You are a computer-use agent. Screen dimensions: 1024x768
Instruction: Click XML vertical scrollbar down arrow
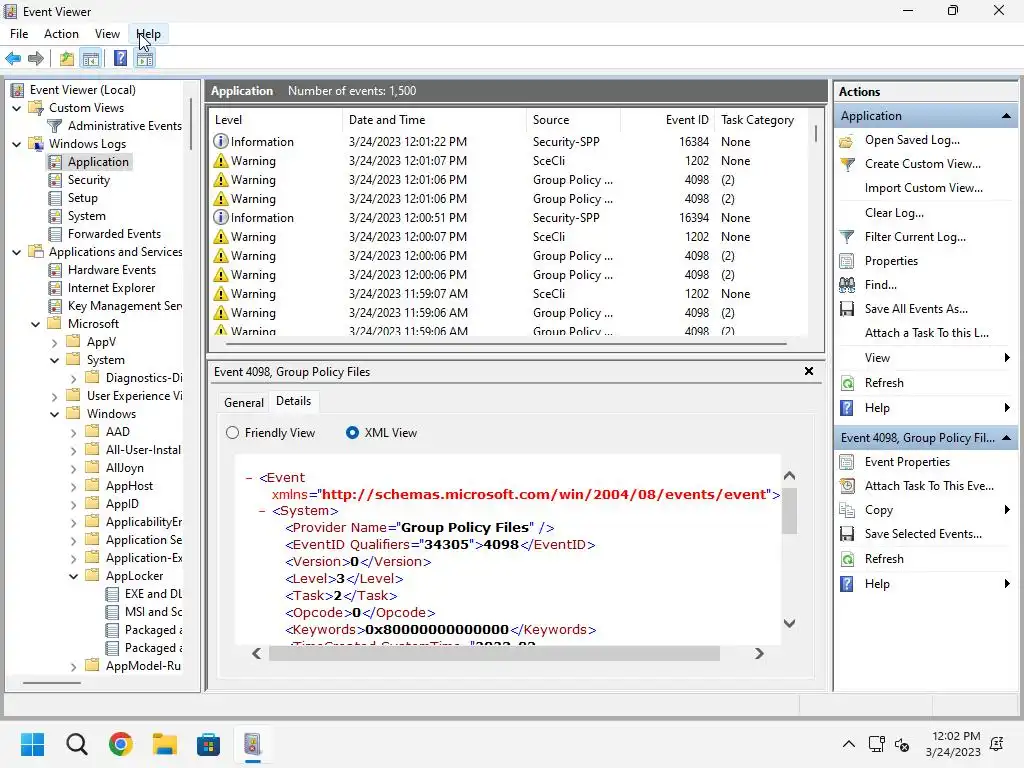click(x=789, y=624)
